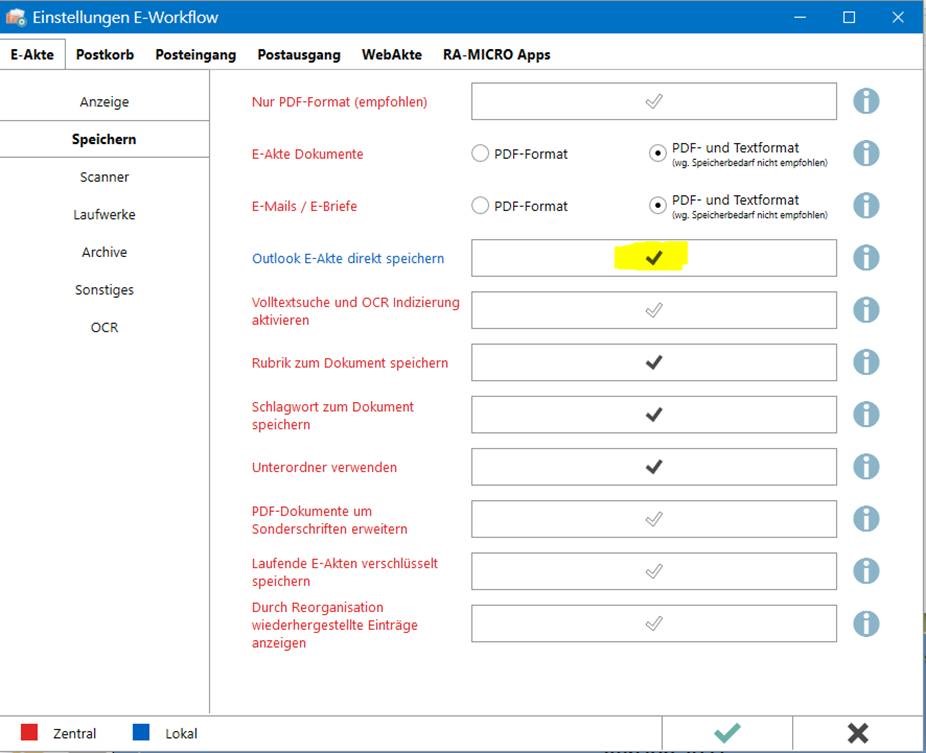Select PDF- und Textformat for E-Mails / E-Briefe

click(x=657, y=206)
